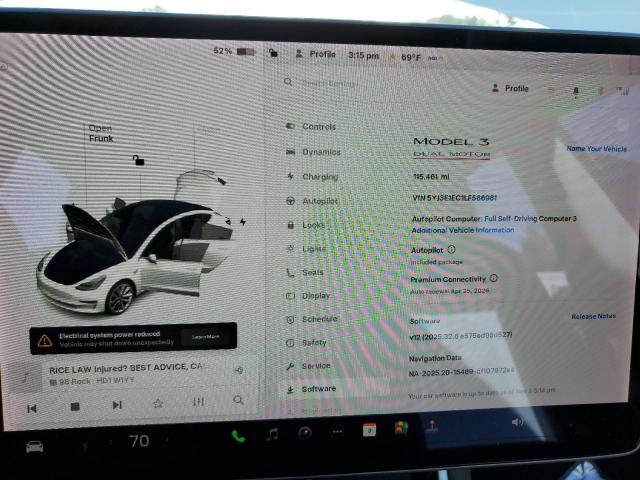Tap Profile in the top status bar

[x=315, y=54]
